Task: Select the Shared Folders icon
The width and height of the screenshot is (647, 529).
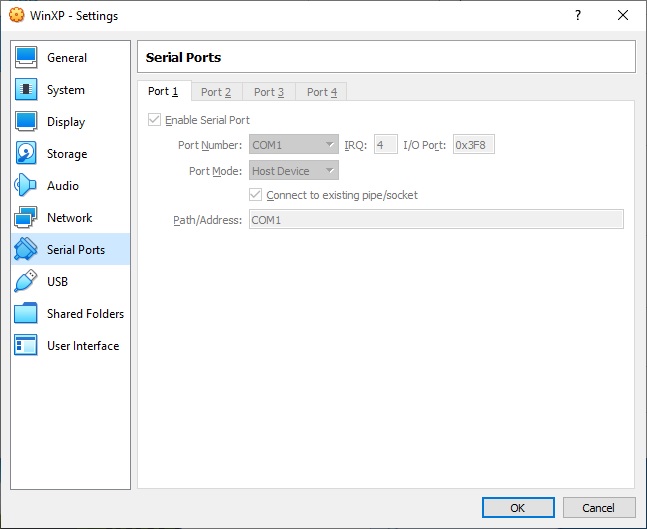Action: pos(26,313)
